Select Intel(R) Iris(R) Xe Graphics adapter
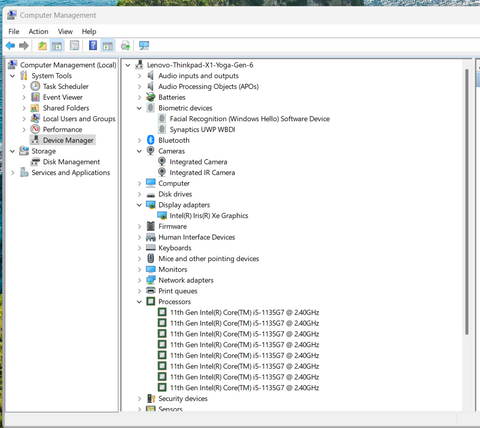Screen dimensions: 480x428 click(x=209, y=215)
